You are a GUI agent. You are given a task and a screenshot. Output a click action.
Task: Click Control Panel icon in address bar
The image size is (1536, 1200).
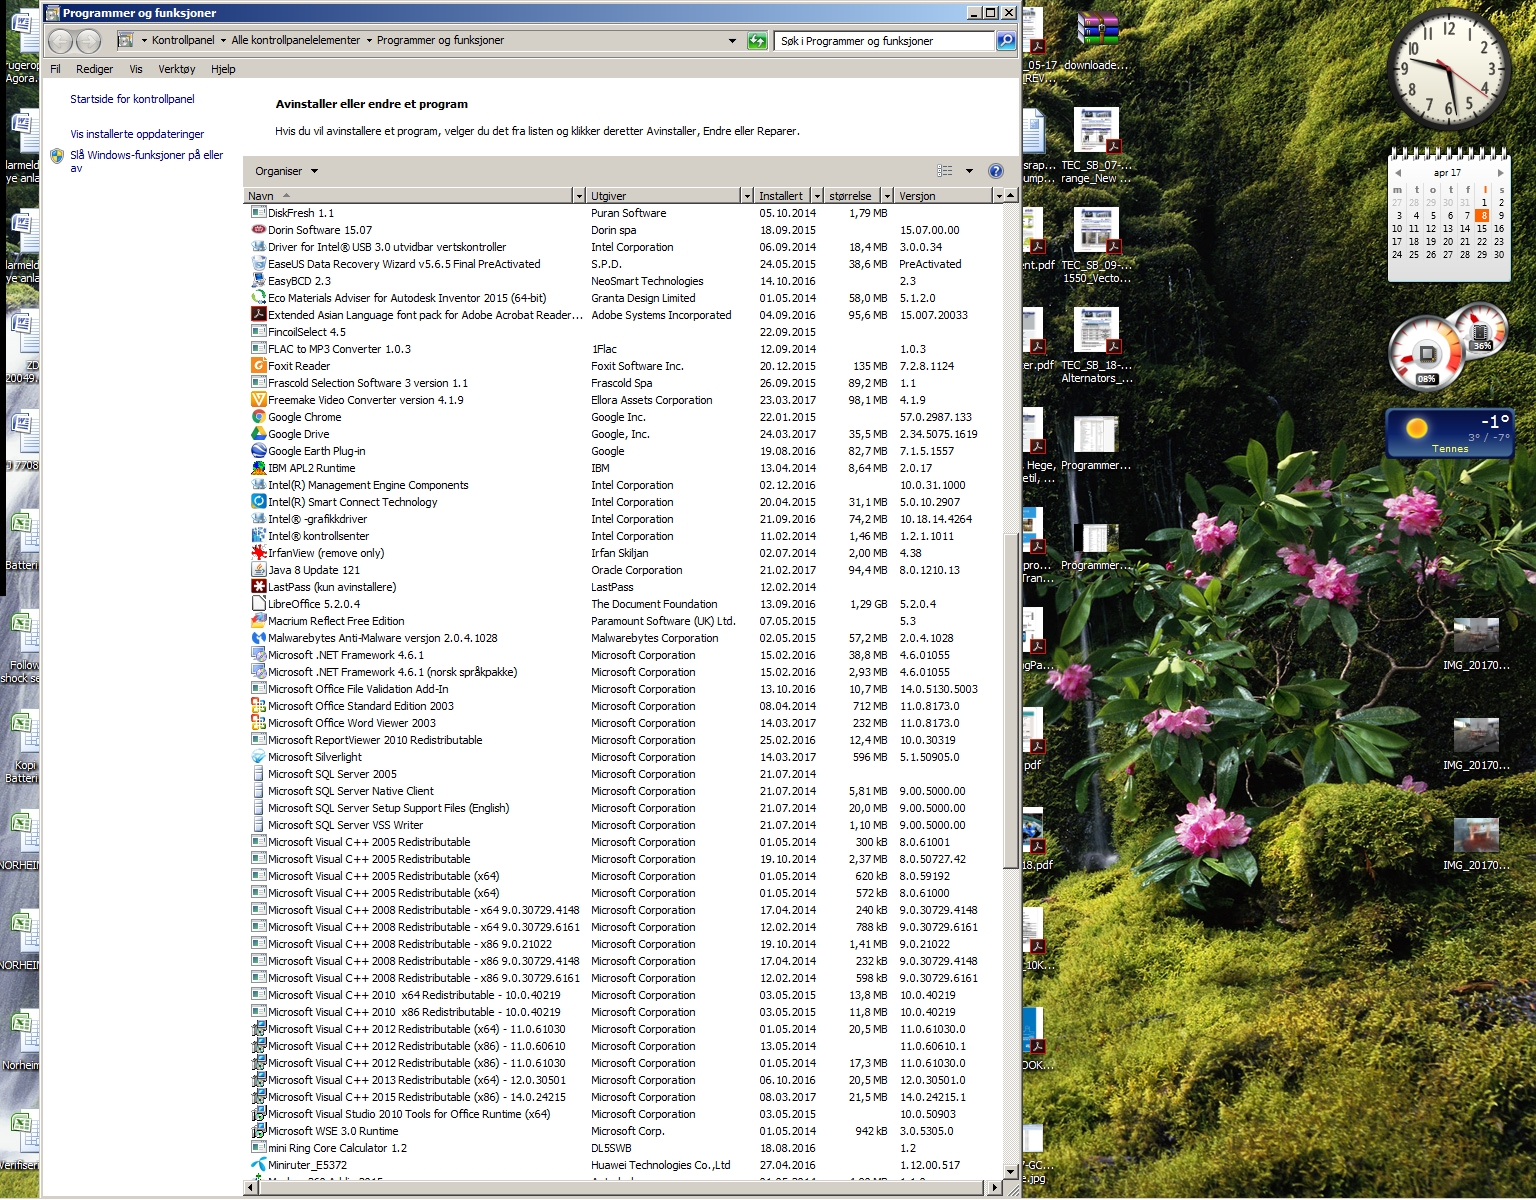point(126,41)
